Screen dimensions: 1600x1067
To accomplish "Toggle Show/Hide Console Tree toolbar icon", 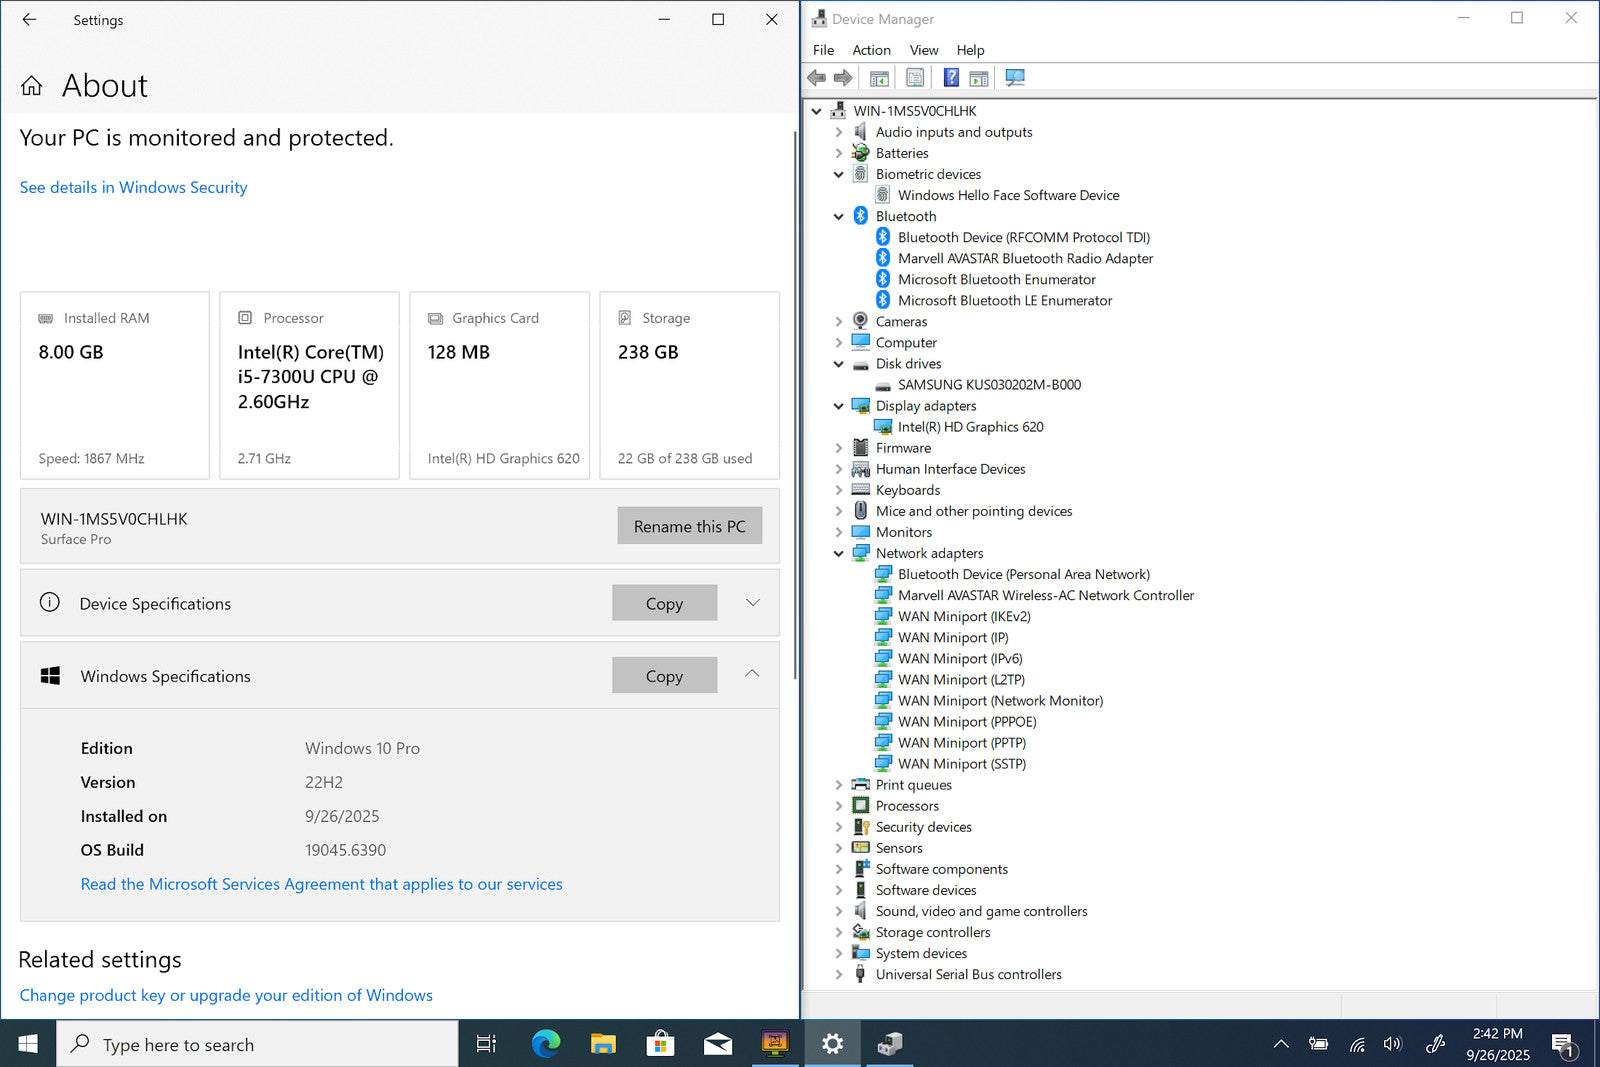I will click(x=879, y=78).
